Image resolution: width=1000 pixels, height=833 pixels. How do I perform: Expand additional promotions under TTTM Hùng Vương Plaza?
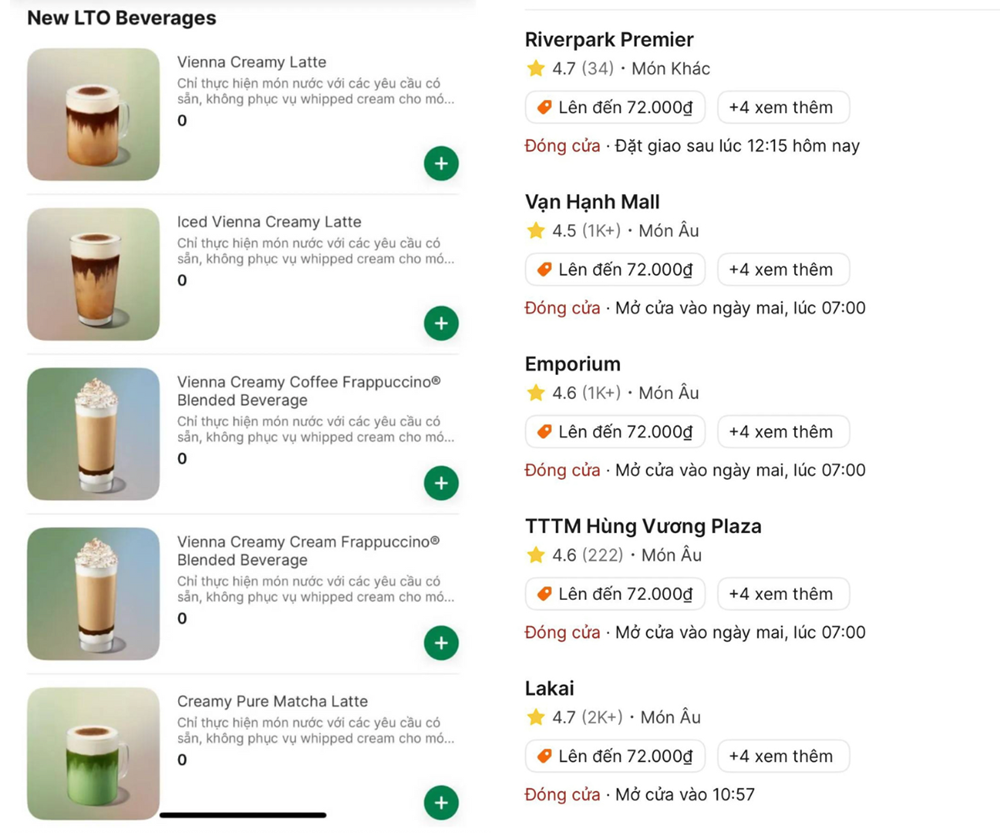click(783, 593)
